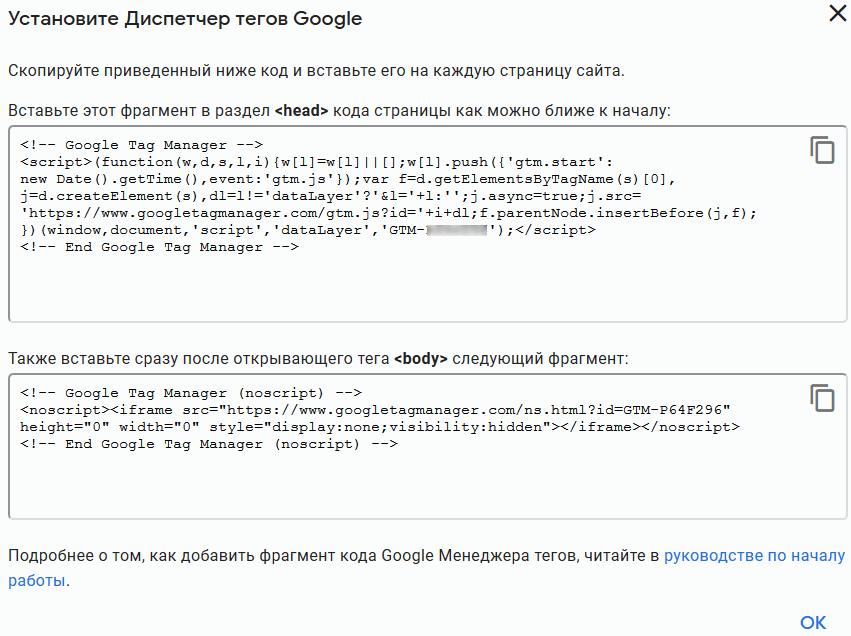Open the «руководстве по началу работы» link
This screenshot has height=636, width=851.
[x=754, y=556]
